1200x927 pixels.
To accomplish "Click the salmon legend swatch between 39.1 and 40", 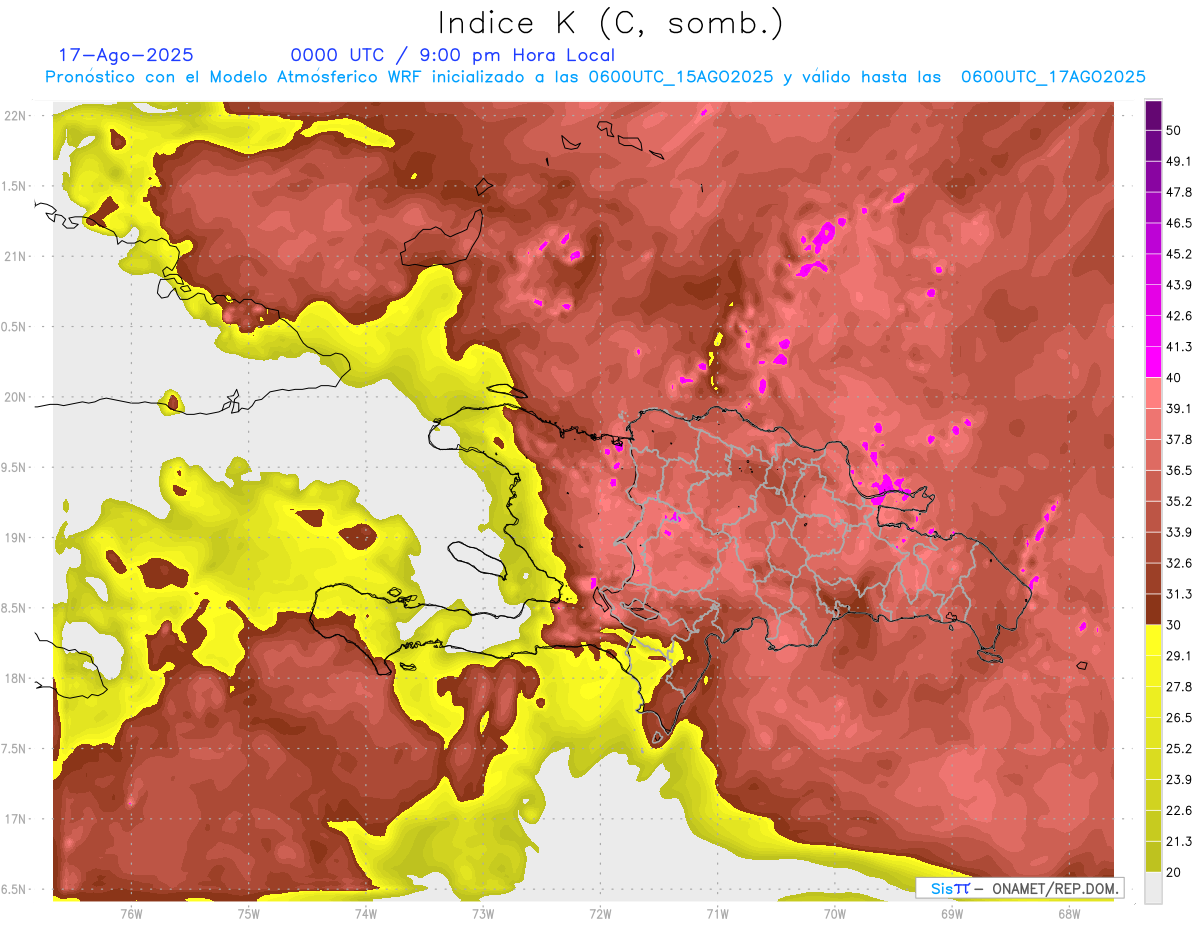I will click(1153, 393).
